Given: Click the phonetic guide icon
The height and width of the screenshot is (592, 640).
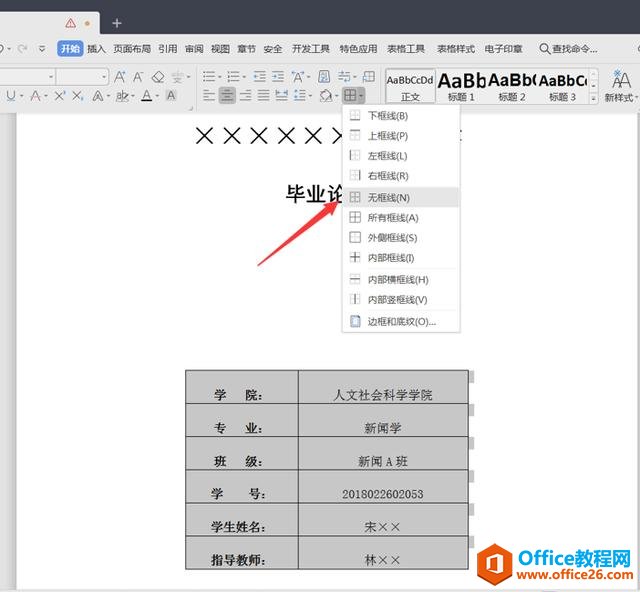Looking at the screenshot, I should (x=178, y=76).
